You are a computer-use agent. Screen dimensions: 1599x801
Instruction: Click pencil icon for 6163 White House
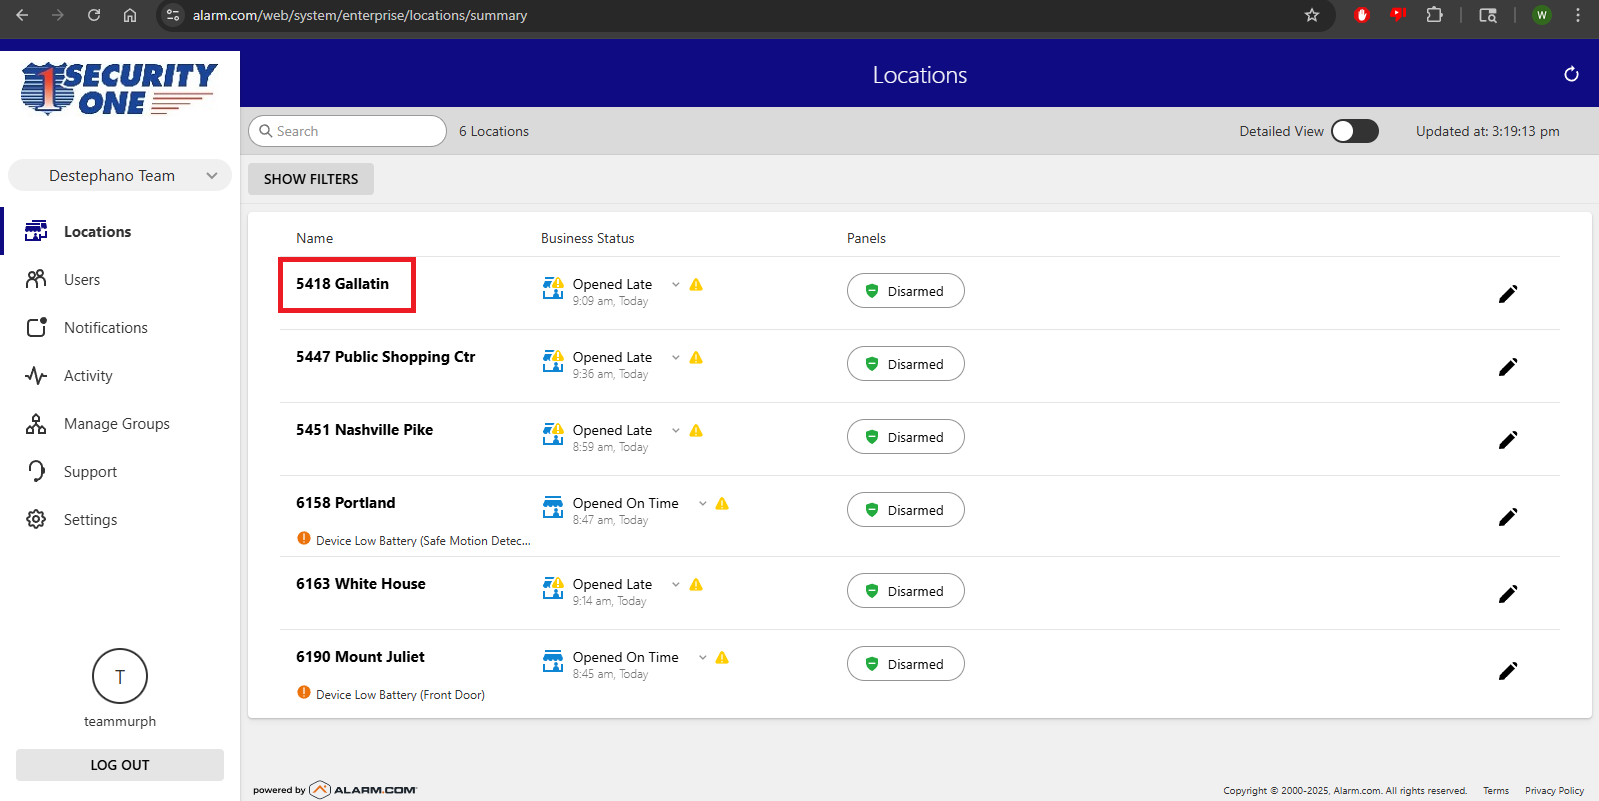(1508, 594)
